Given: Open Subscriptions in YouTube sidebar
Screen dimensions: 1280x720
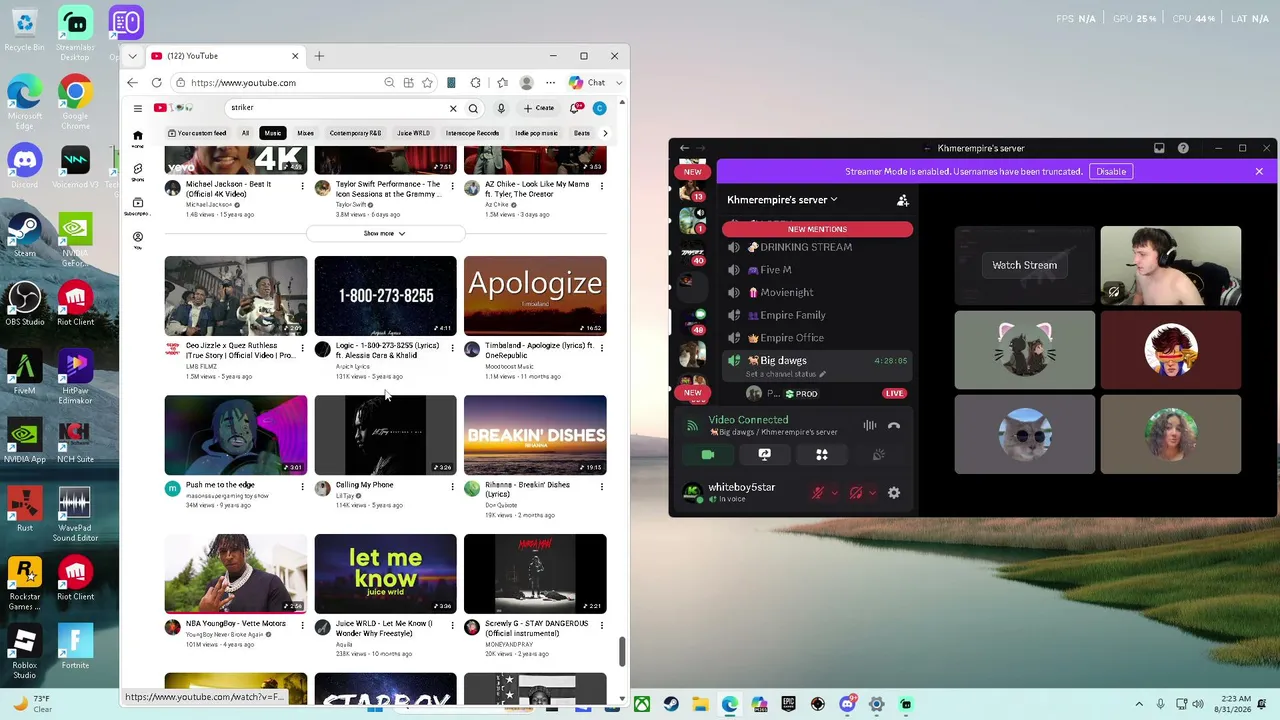Looking at the screenshot, I should click(x=136, y=206).
